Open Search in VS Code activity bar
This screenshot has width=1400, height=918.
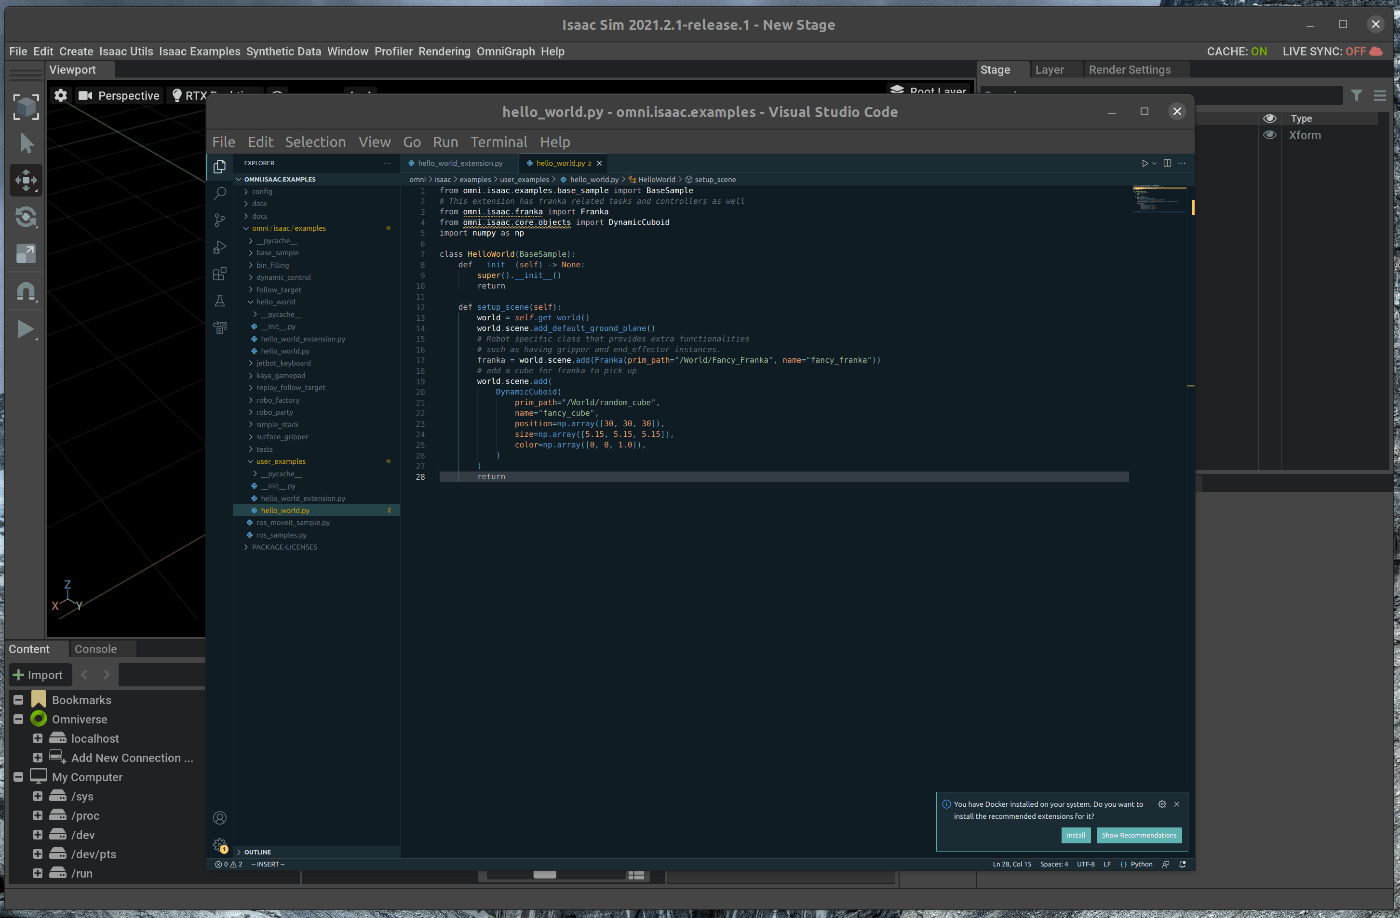pos(220,193)
